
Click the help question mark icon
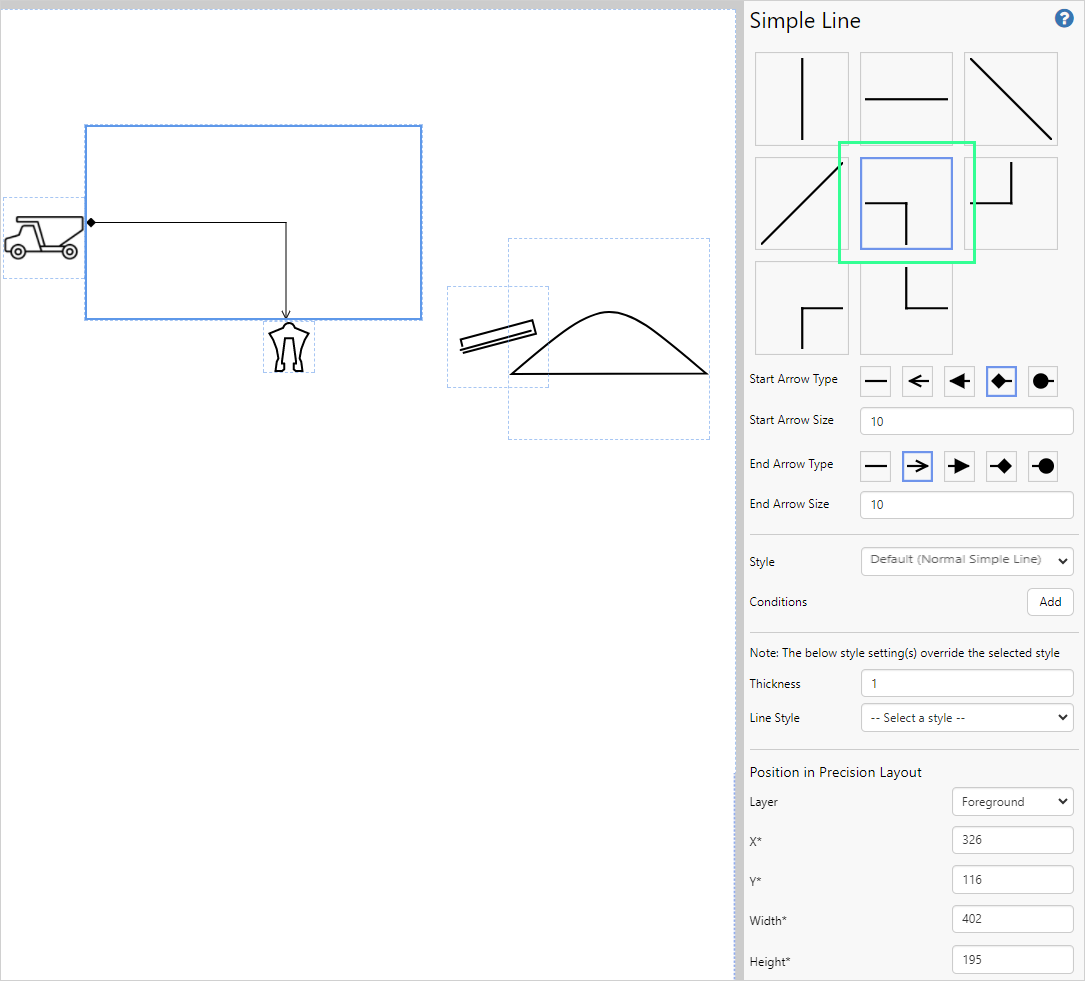click(x=1063, y=19)
